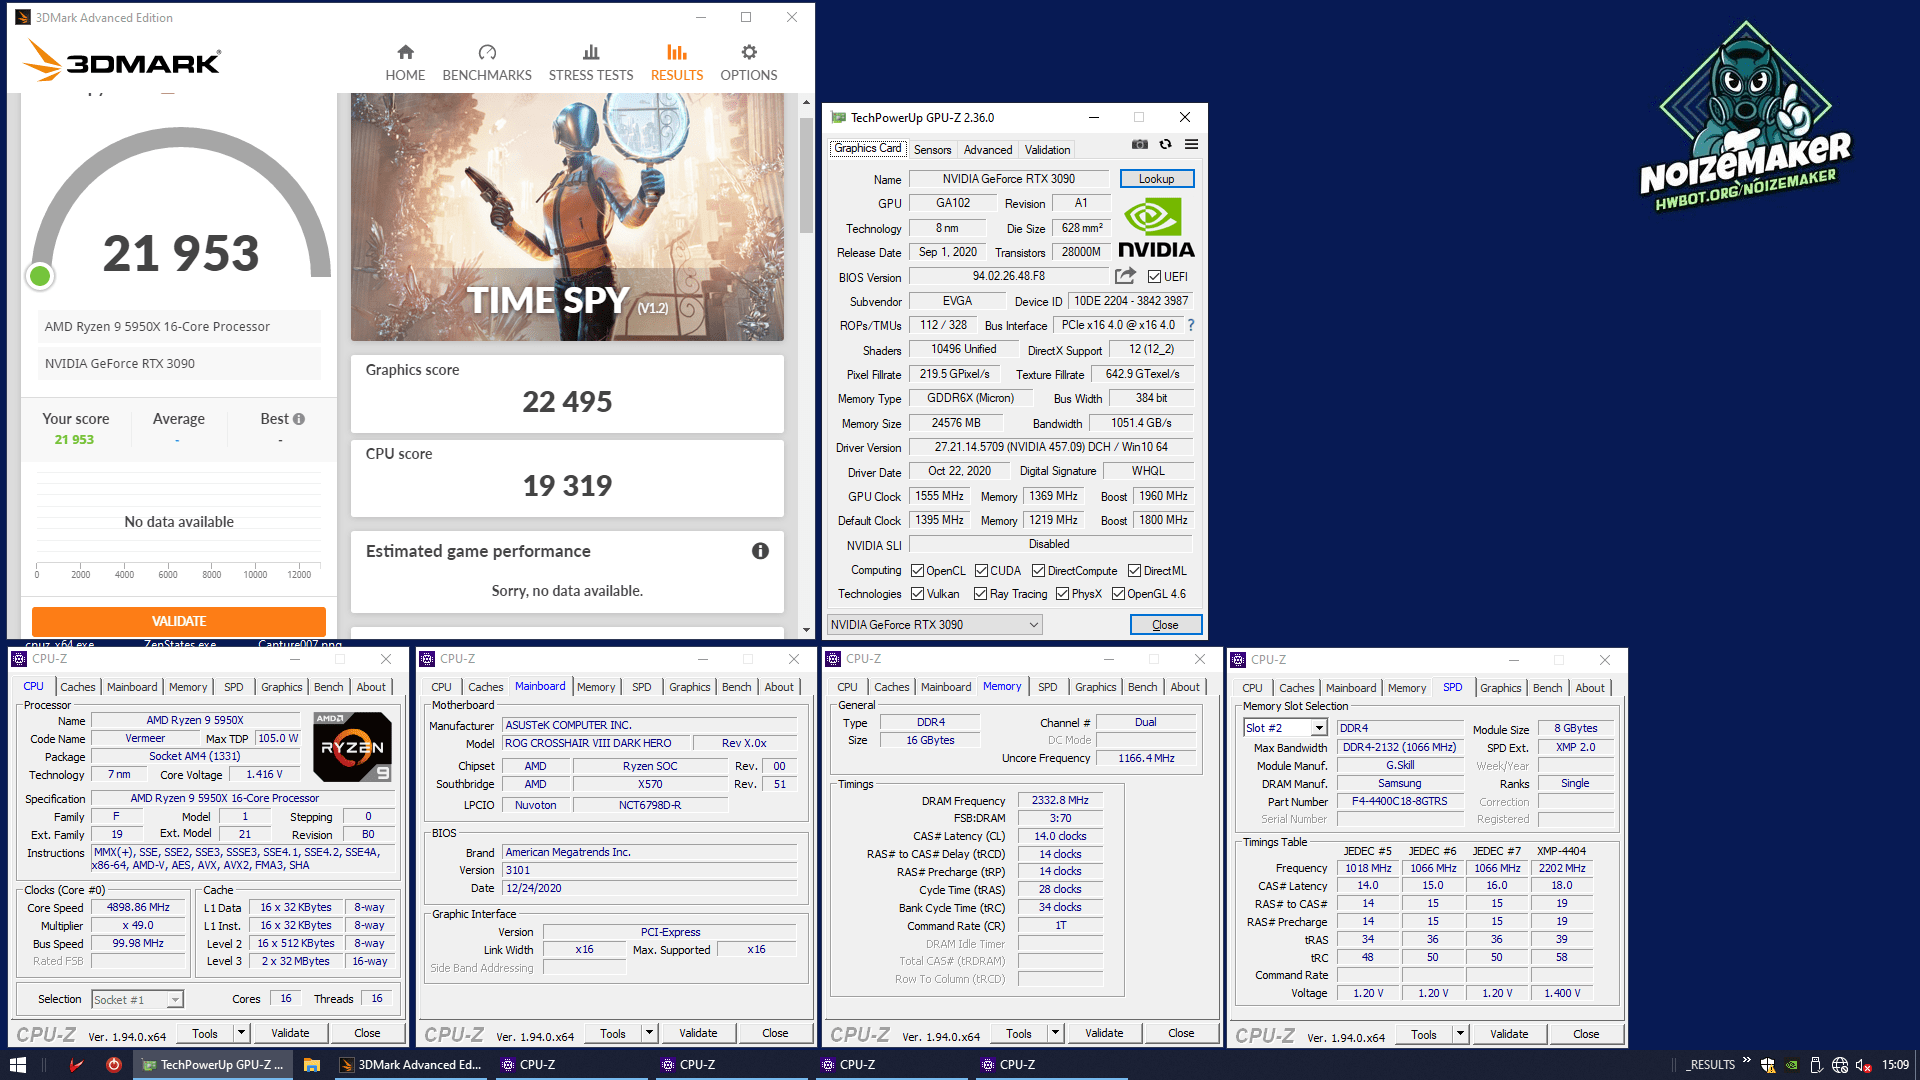Image resolution: width=1920 pixels, height=1080 pixels.
Task: Click the Ryzen logo in CPU-Z
Action: 352,746
